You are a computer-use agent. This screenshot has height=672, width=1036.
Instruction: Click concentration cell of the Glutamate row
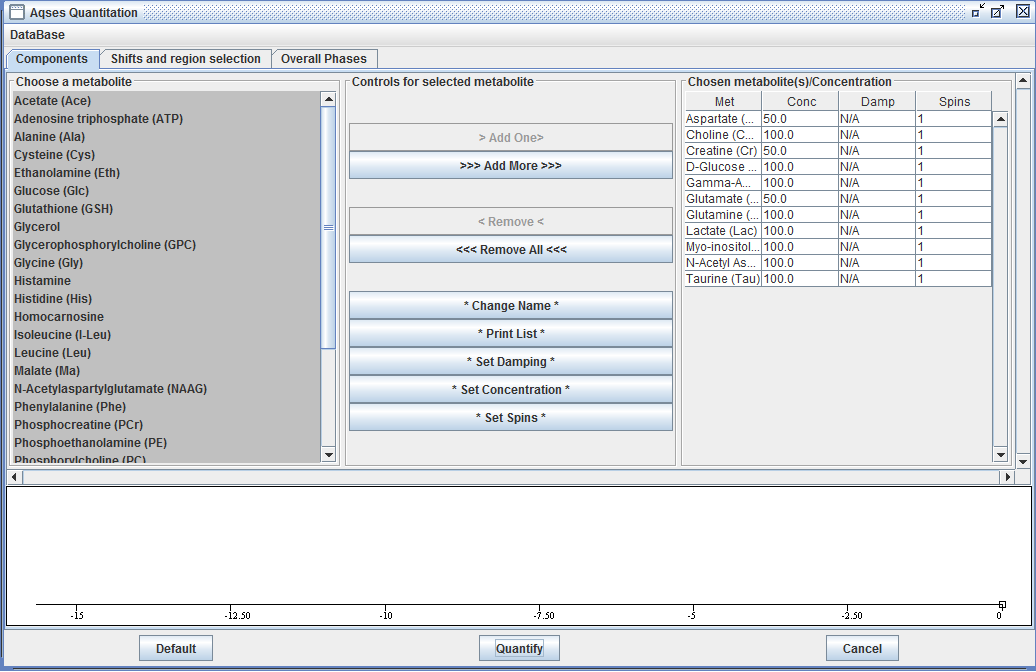pos(800,199)
